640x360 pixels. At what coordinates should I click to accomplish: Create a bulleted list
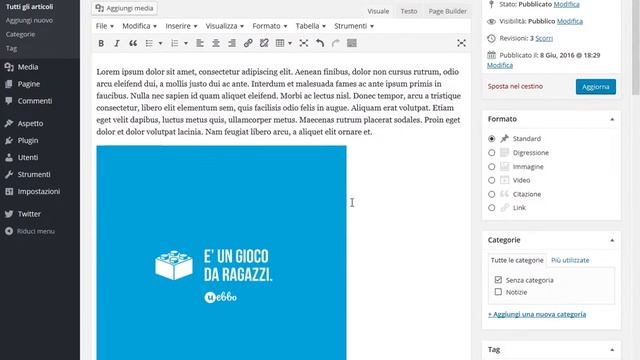pos(149,43)
